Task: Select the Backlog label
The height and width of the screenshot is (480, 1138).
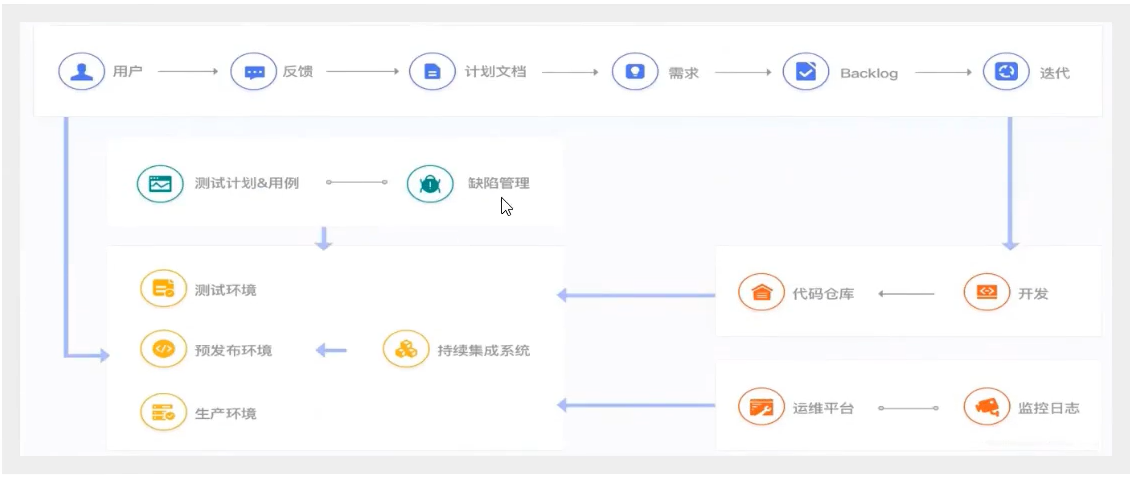Action: point(869,73)
